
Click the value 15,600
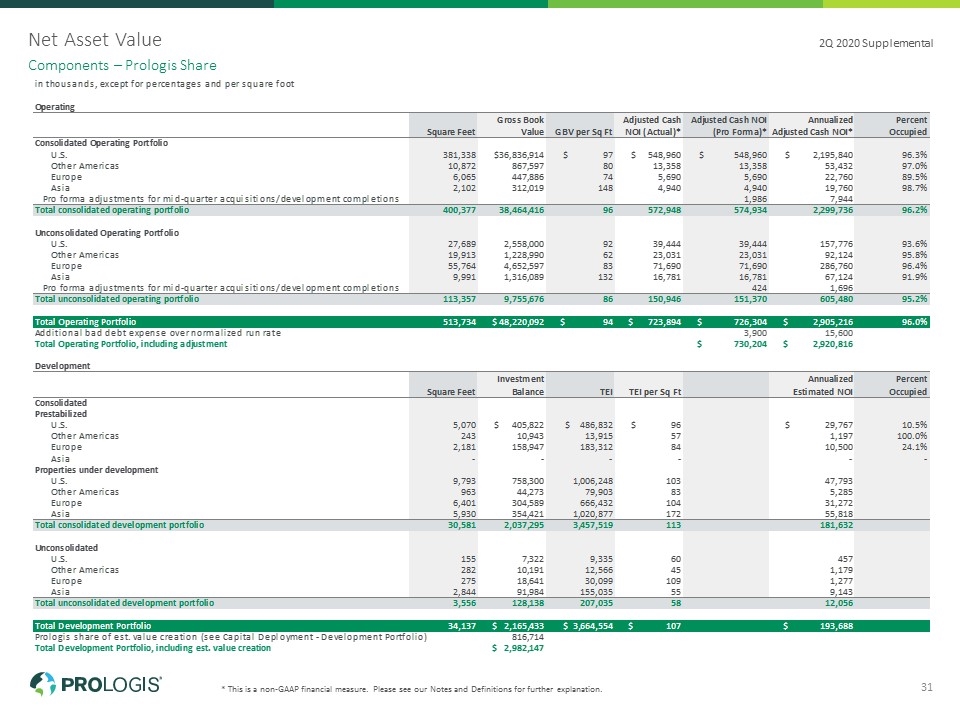[839, 333]
